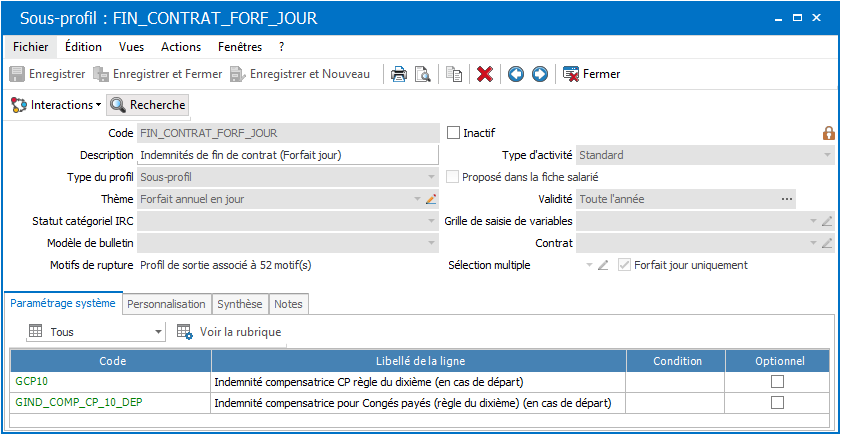Open the Actions menu
Screen dimensions: 841x435
(181, 47)
